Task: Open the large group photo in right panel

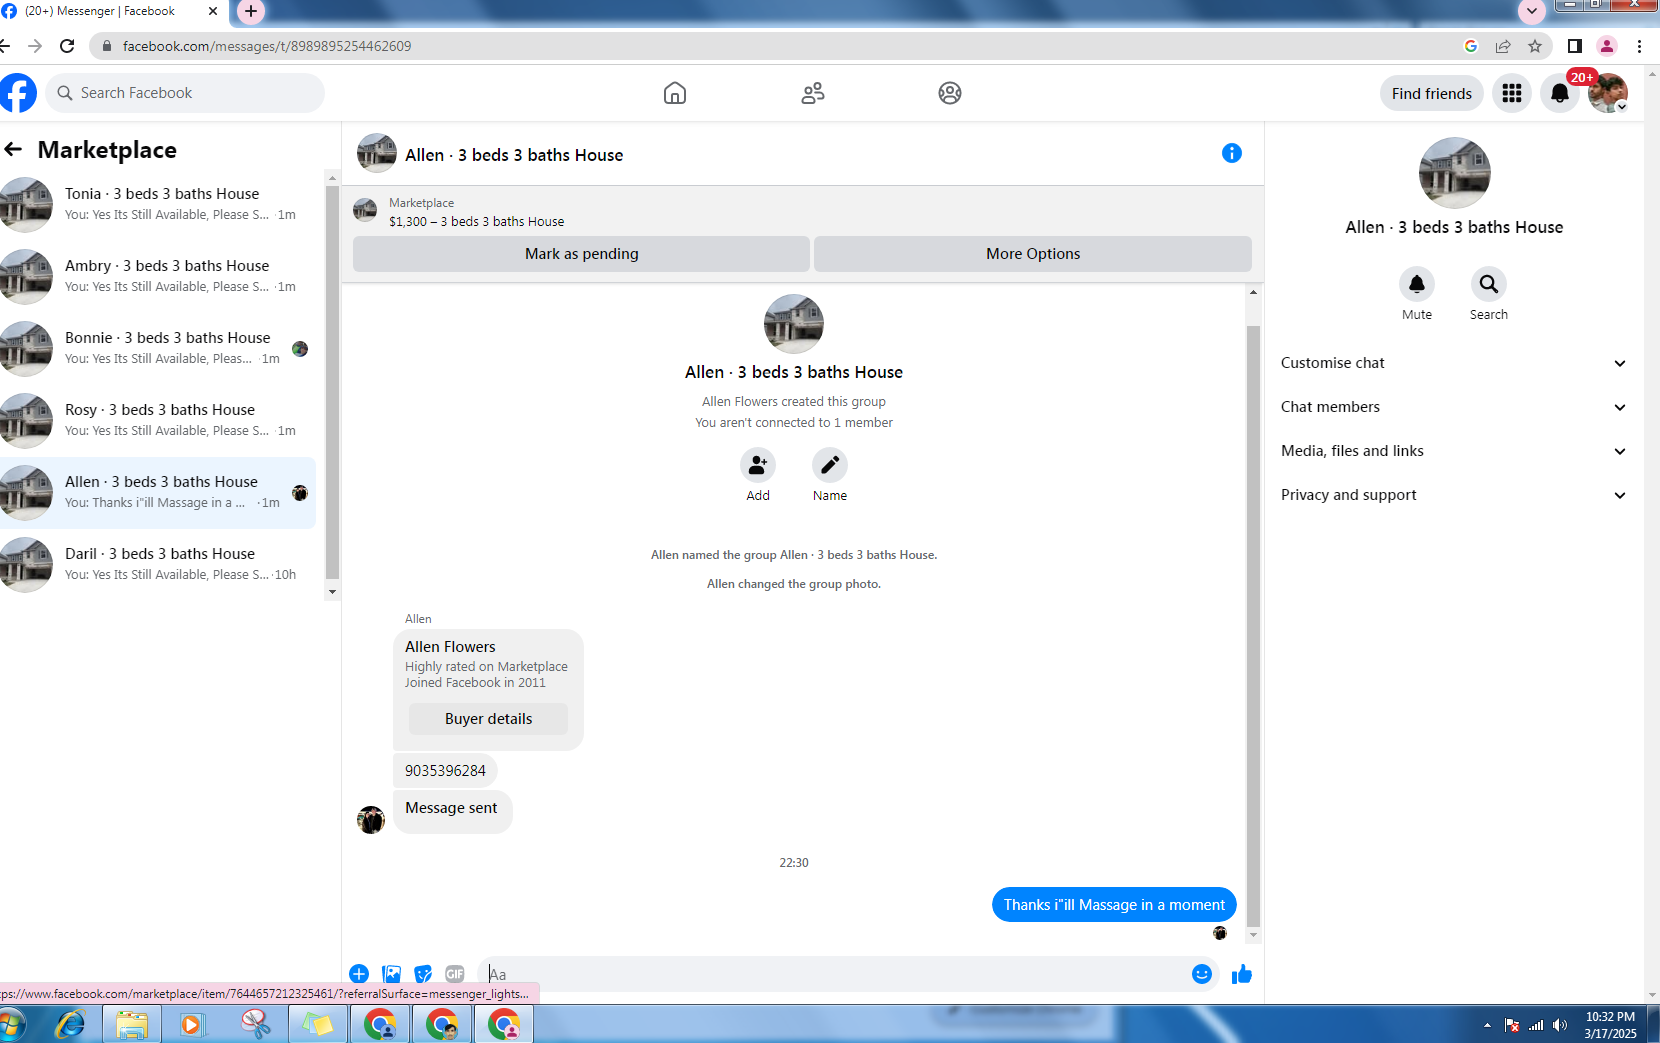Action: 1454,172
